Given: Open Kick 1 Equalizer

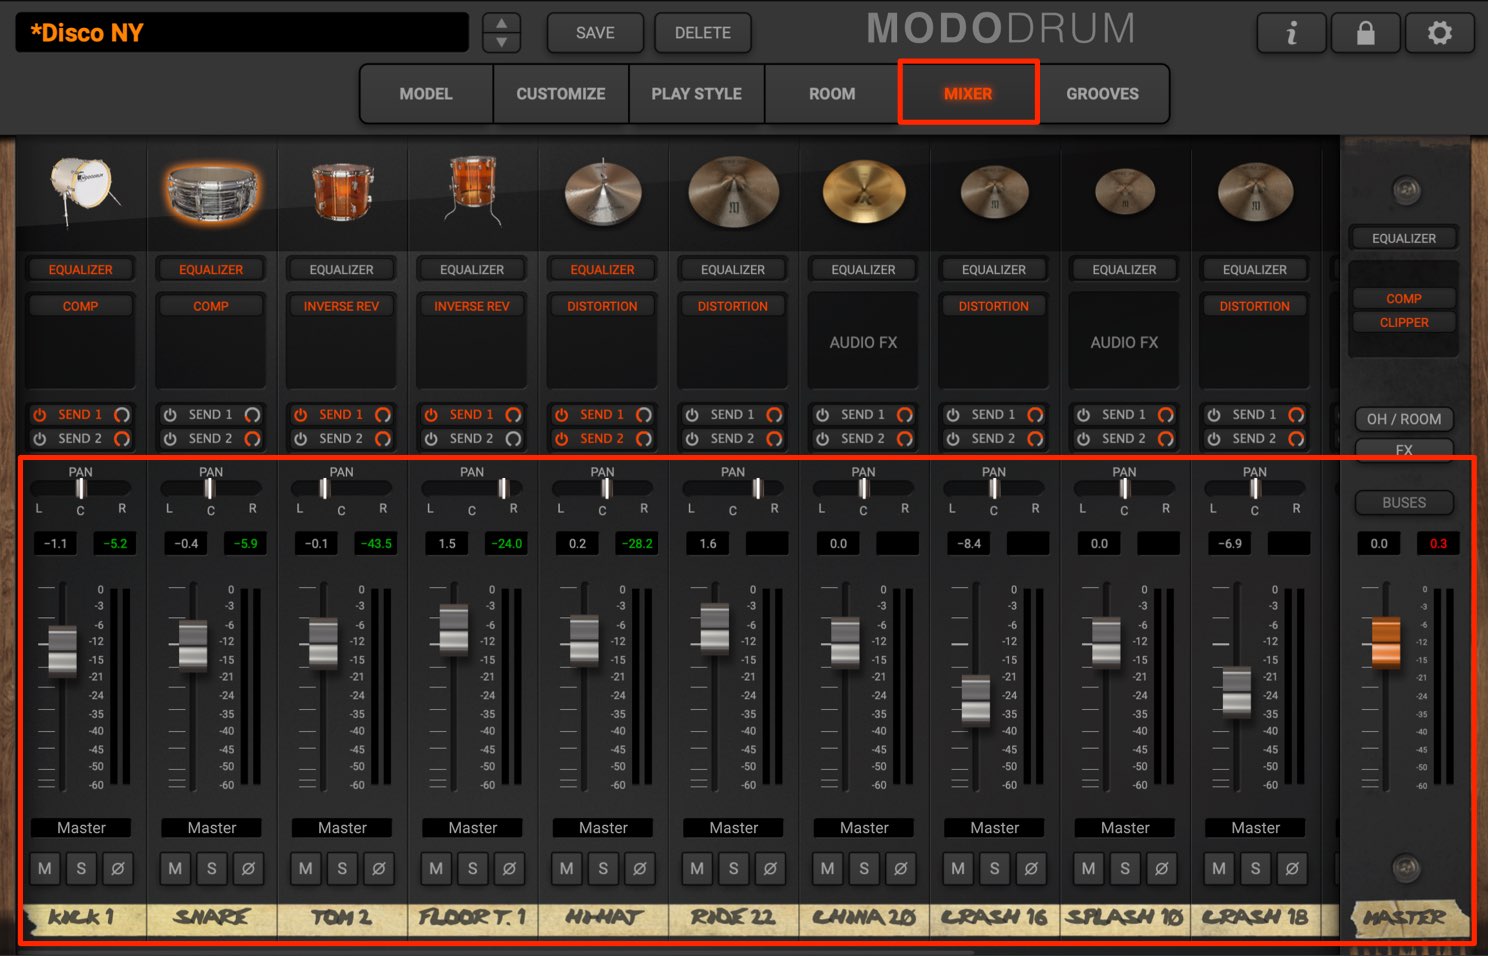Looking at the screenshot, I should click(x=81, y=270).
